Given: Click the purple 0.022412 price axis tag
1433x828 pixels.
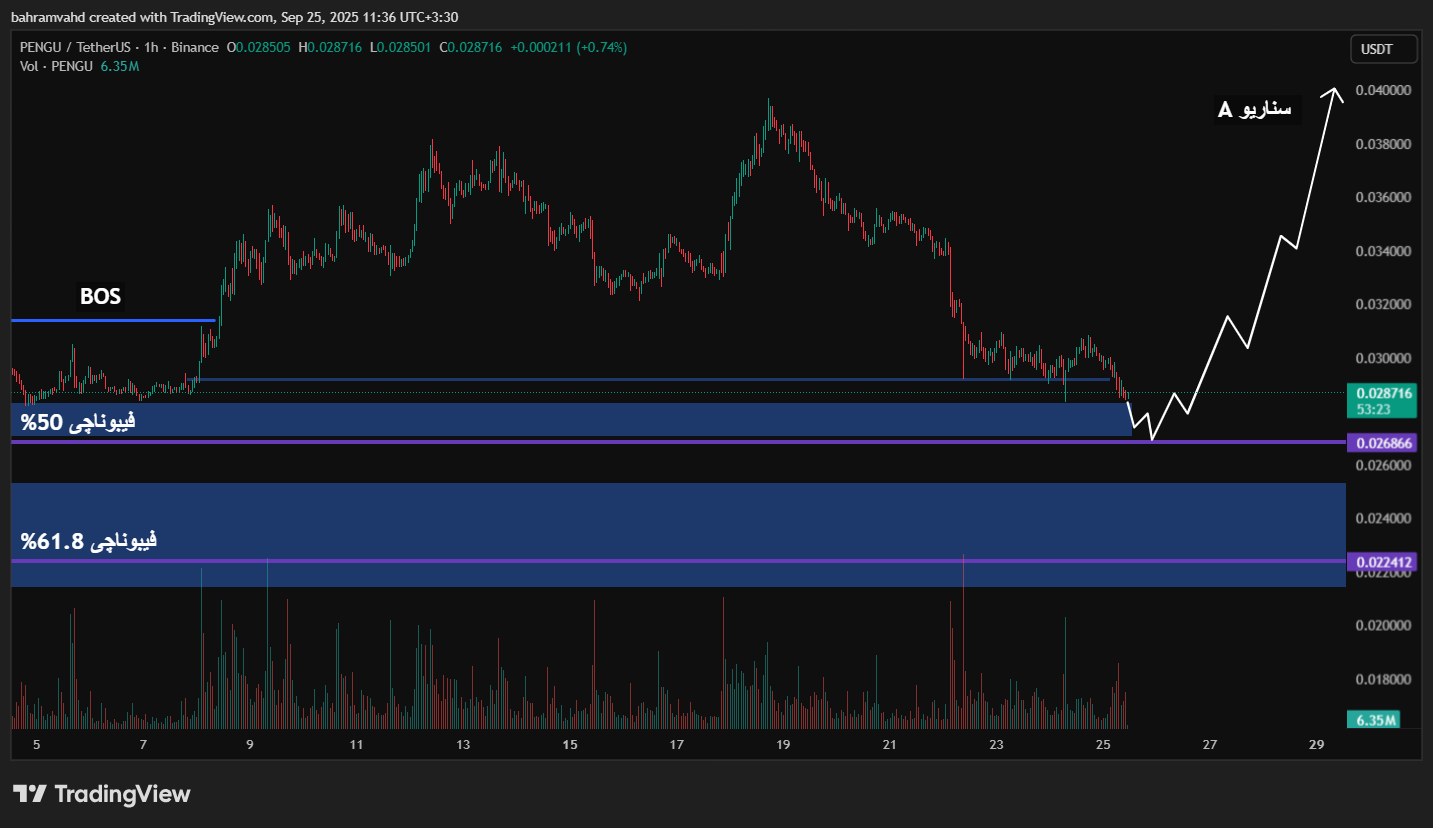Looking at the screenshot, I should click(1381, 562).
